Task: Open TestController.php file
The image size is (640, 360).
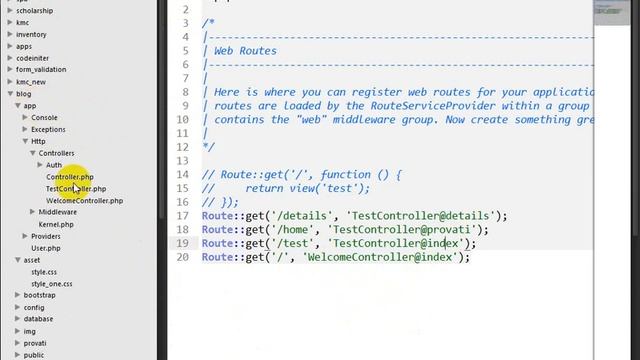Action: (x=76, y=189)
